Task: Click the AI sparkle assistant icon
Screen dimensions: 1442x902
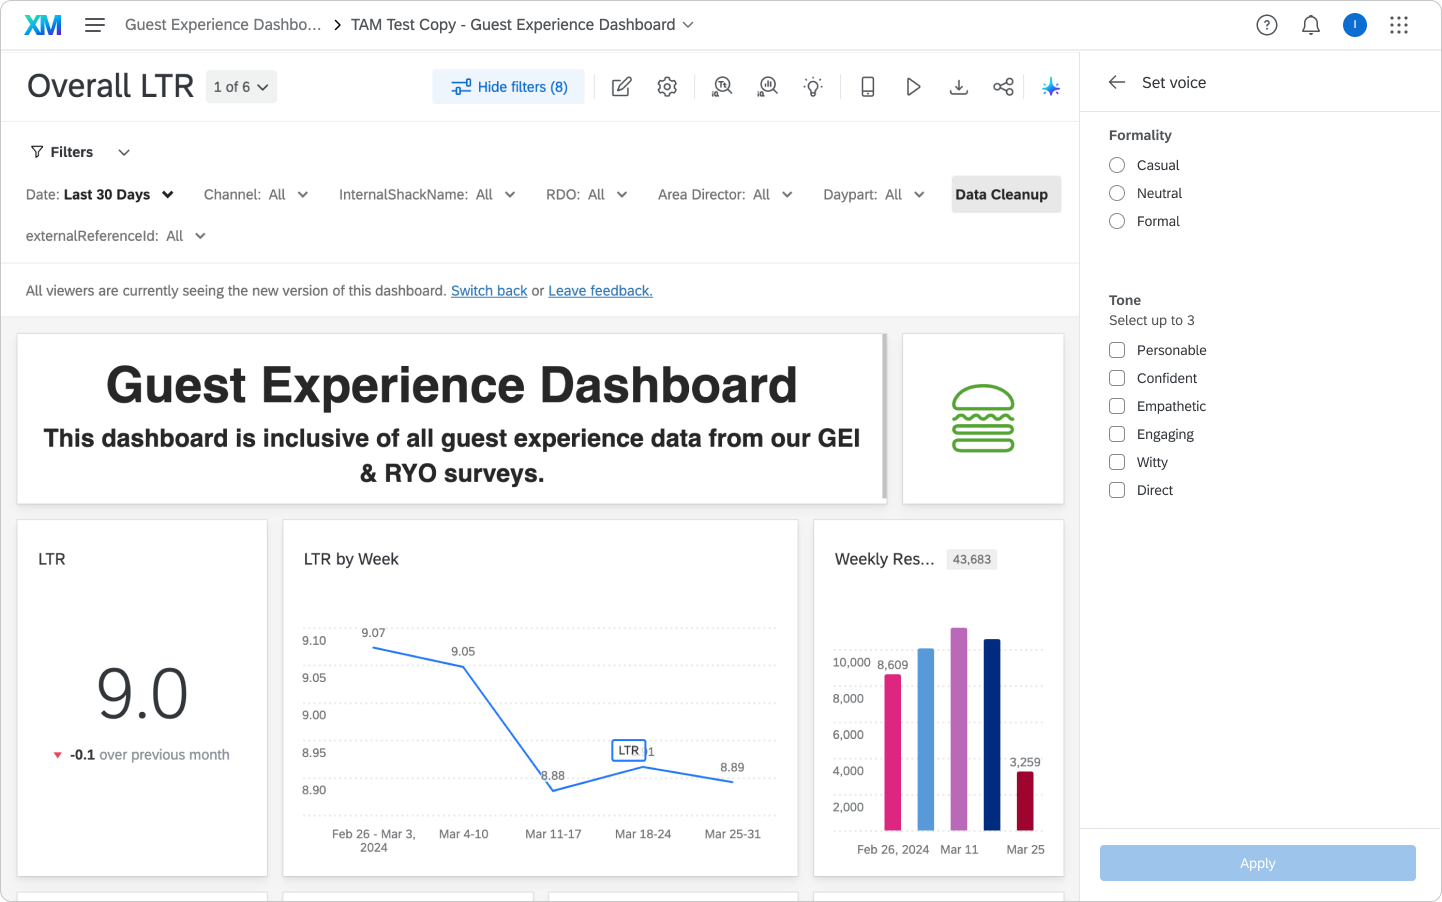Action: point(1051,87)
